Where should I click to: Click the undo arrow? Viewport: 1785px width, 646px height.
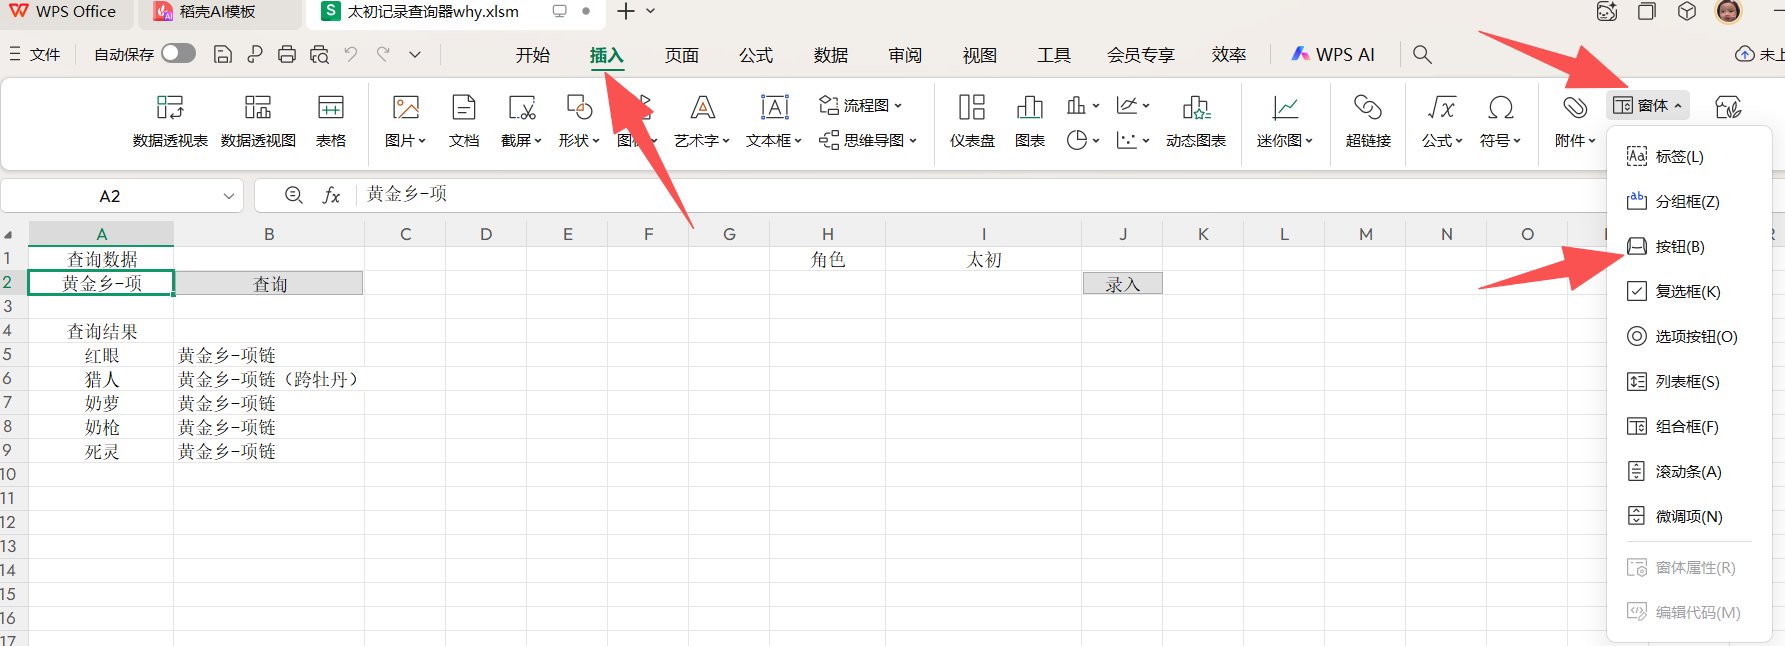(x=351, y=54)
